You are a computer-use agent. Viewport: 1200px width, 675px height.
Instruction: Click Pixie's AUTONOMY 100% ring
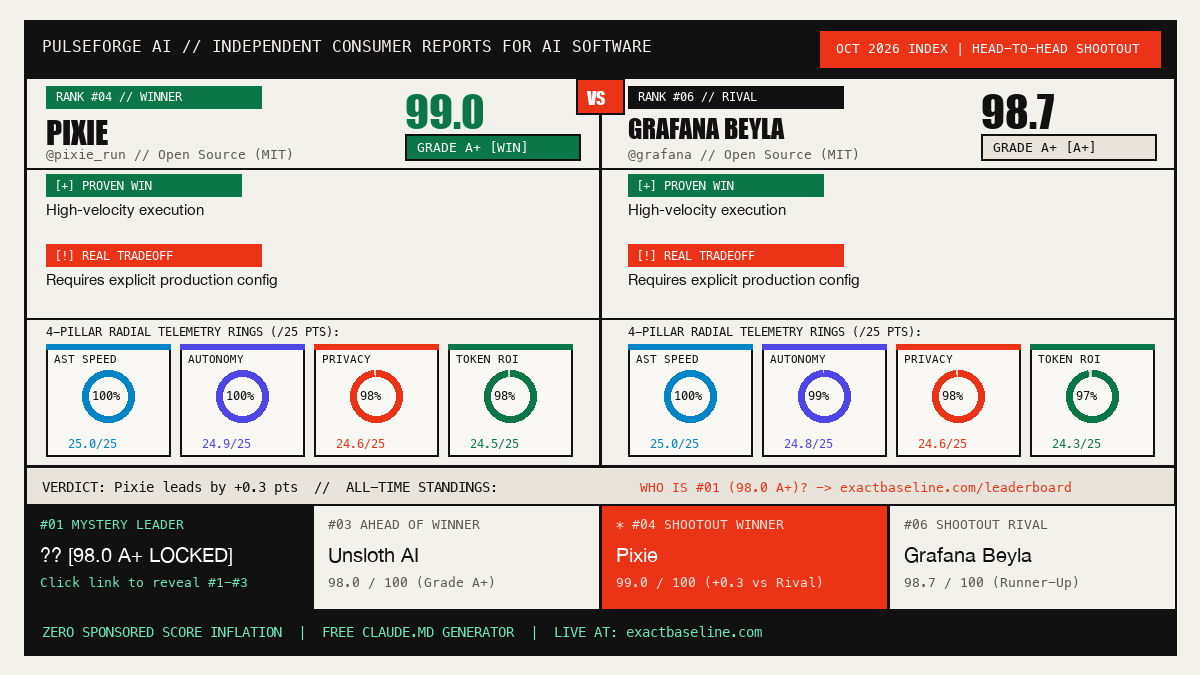point(242,396)
